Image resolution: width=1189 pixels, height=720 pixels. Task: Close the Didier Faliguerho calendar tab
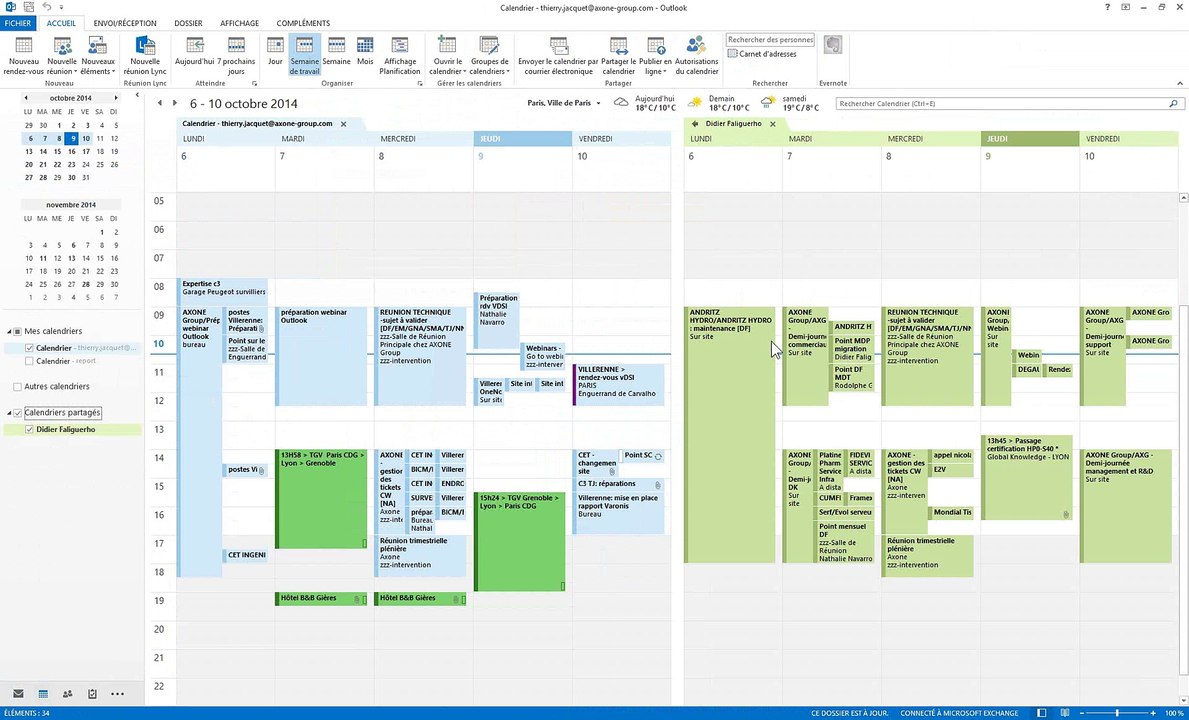coord(773,124)
